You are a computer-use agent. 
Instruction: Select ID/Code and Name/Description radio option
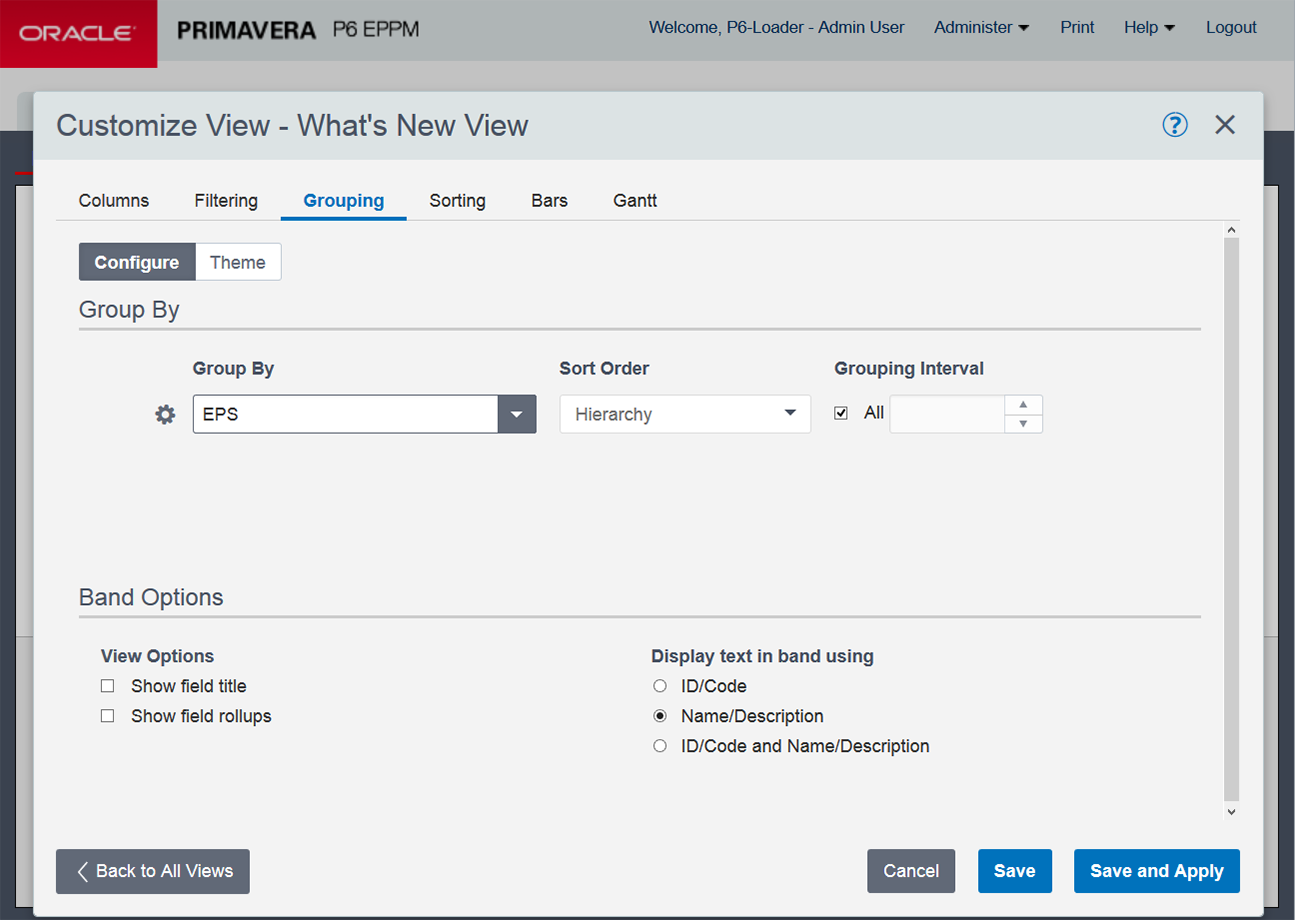(x=660, y=746)
